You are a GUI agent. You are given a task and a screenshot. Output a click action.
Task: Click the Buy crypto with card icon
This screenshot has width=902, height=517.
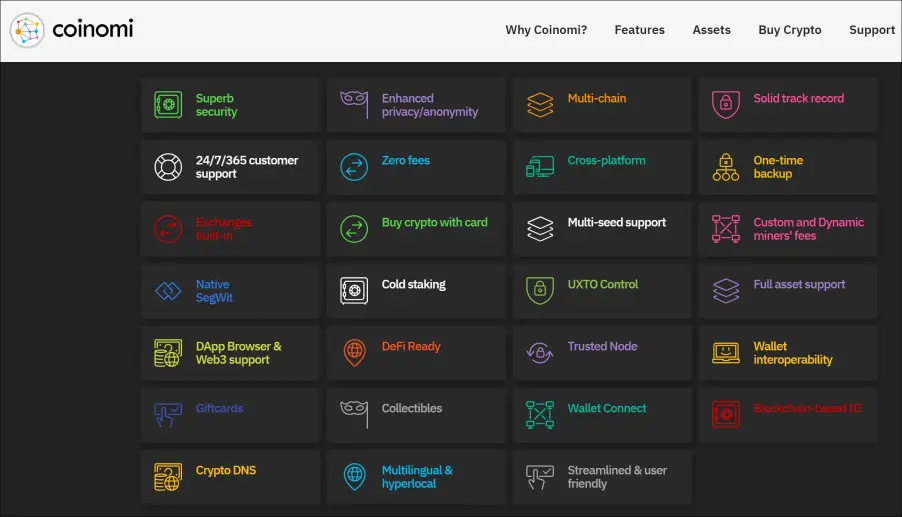point(354,229)
